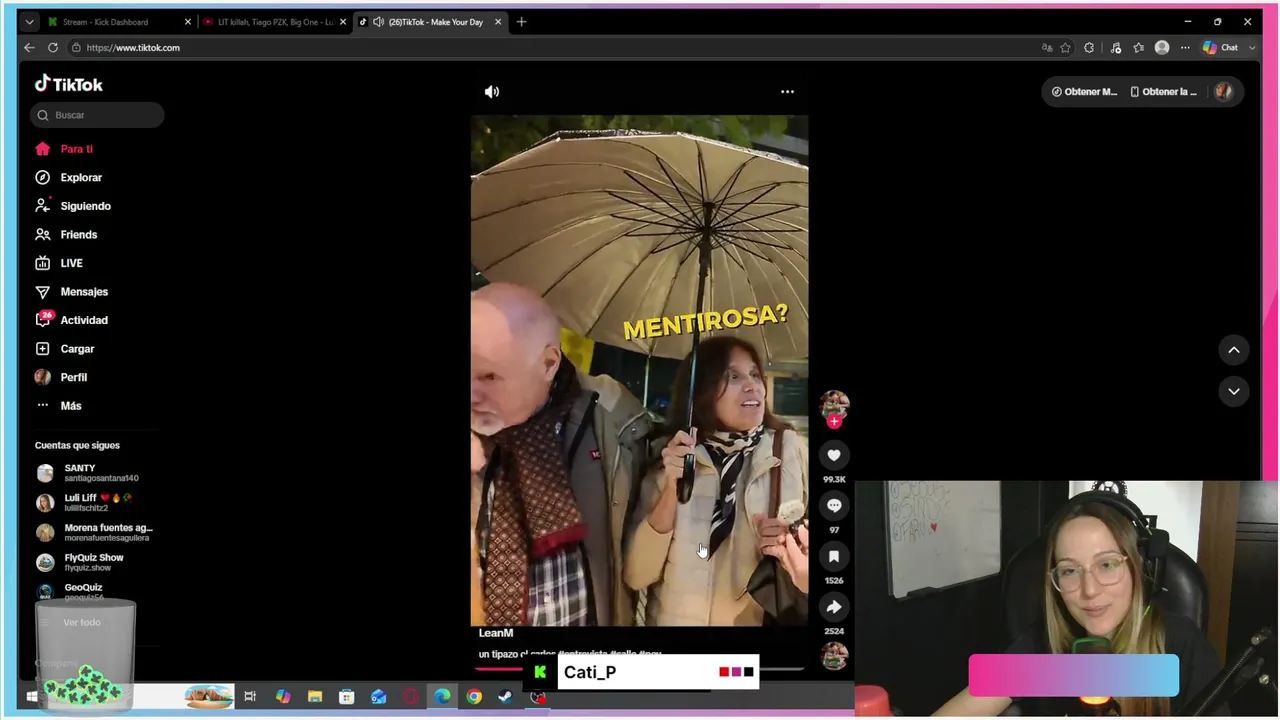Favorite this page with the star icon

[x=1066, y=48]
